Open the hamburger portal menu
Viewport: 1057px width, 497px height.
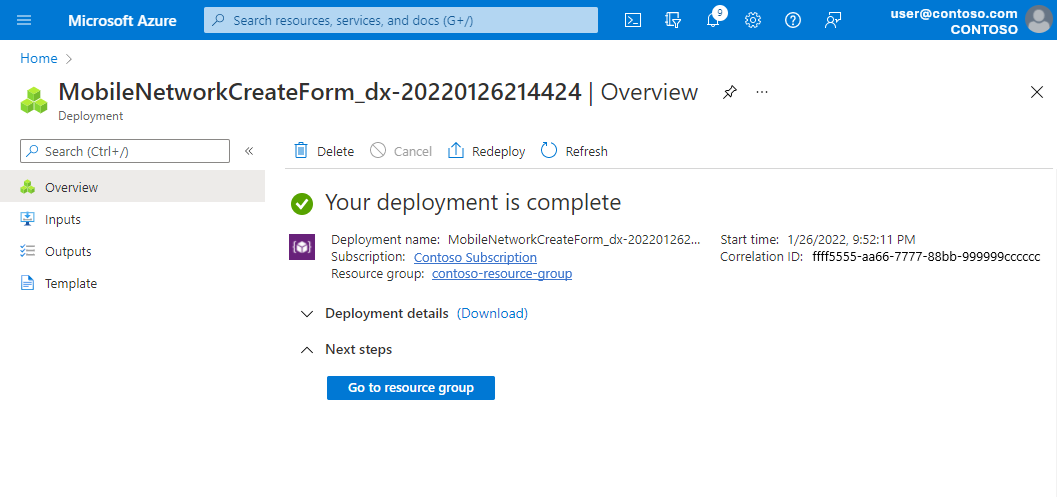(x=24, y=20)
